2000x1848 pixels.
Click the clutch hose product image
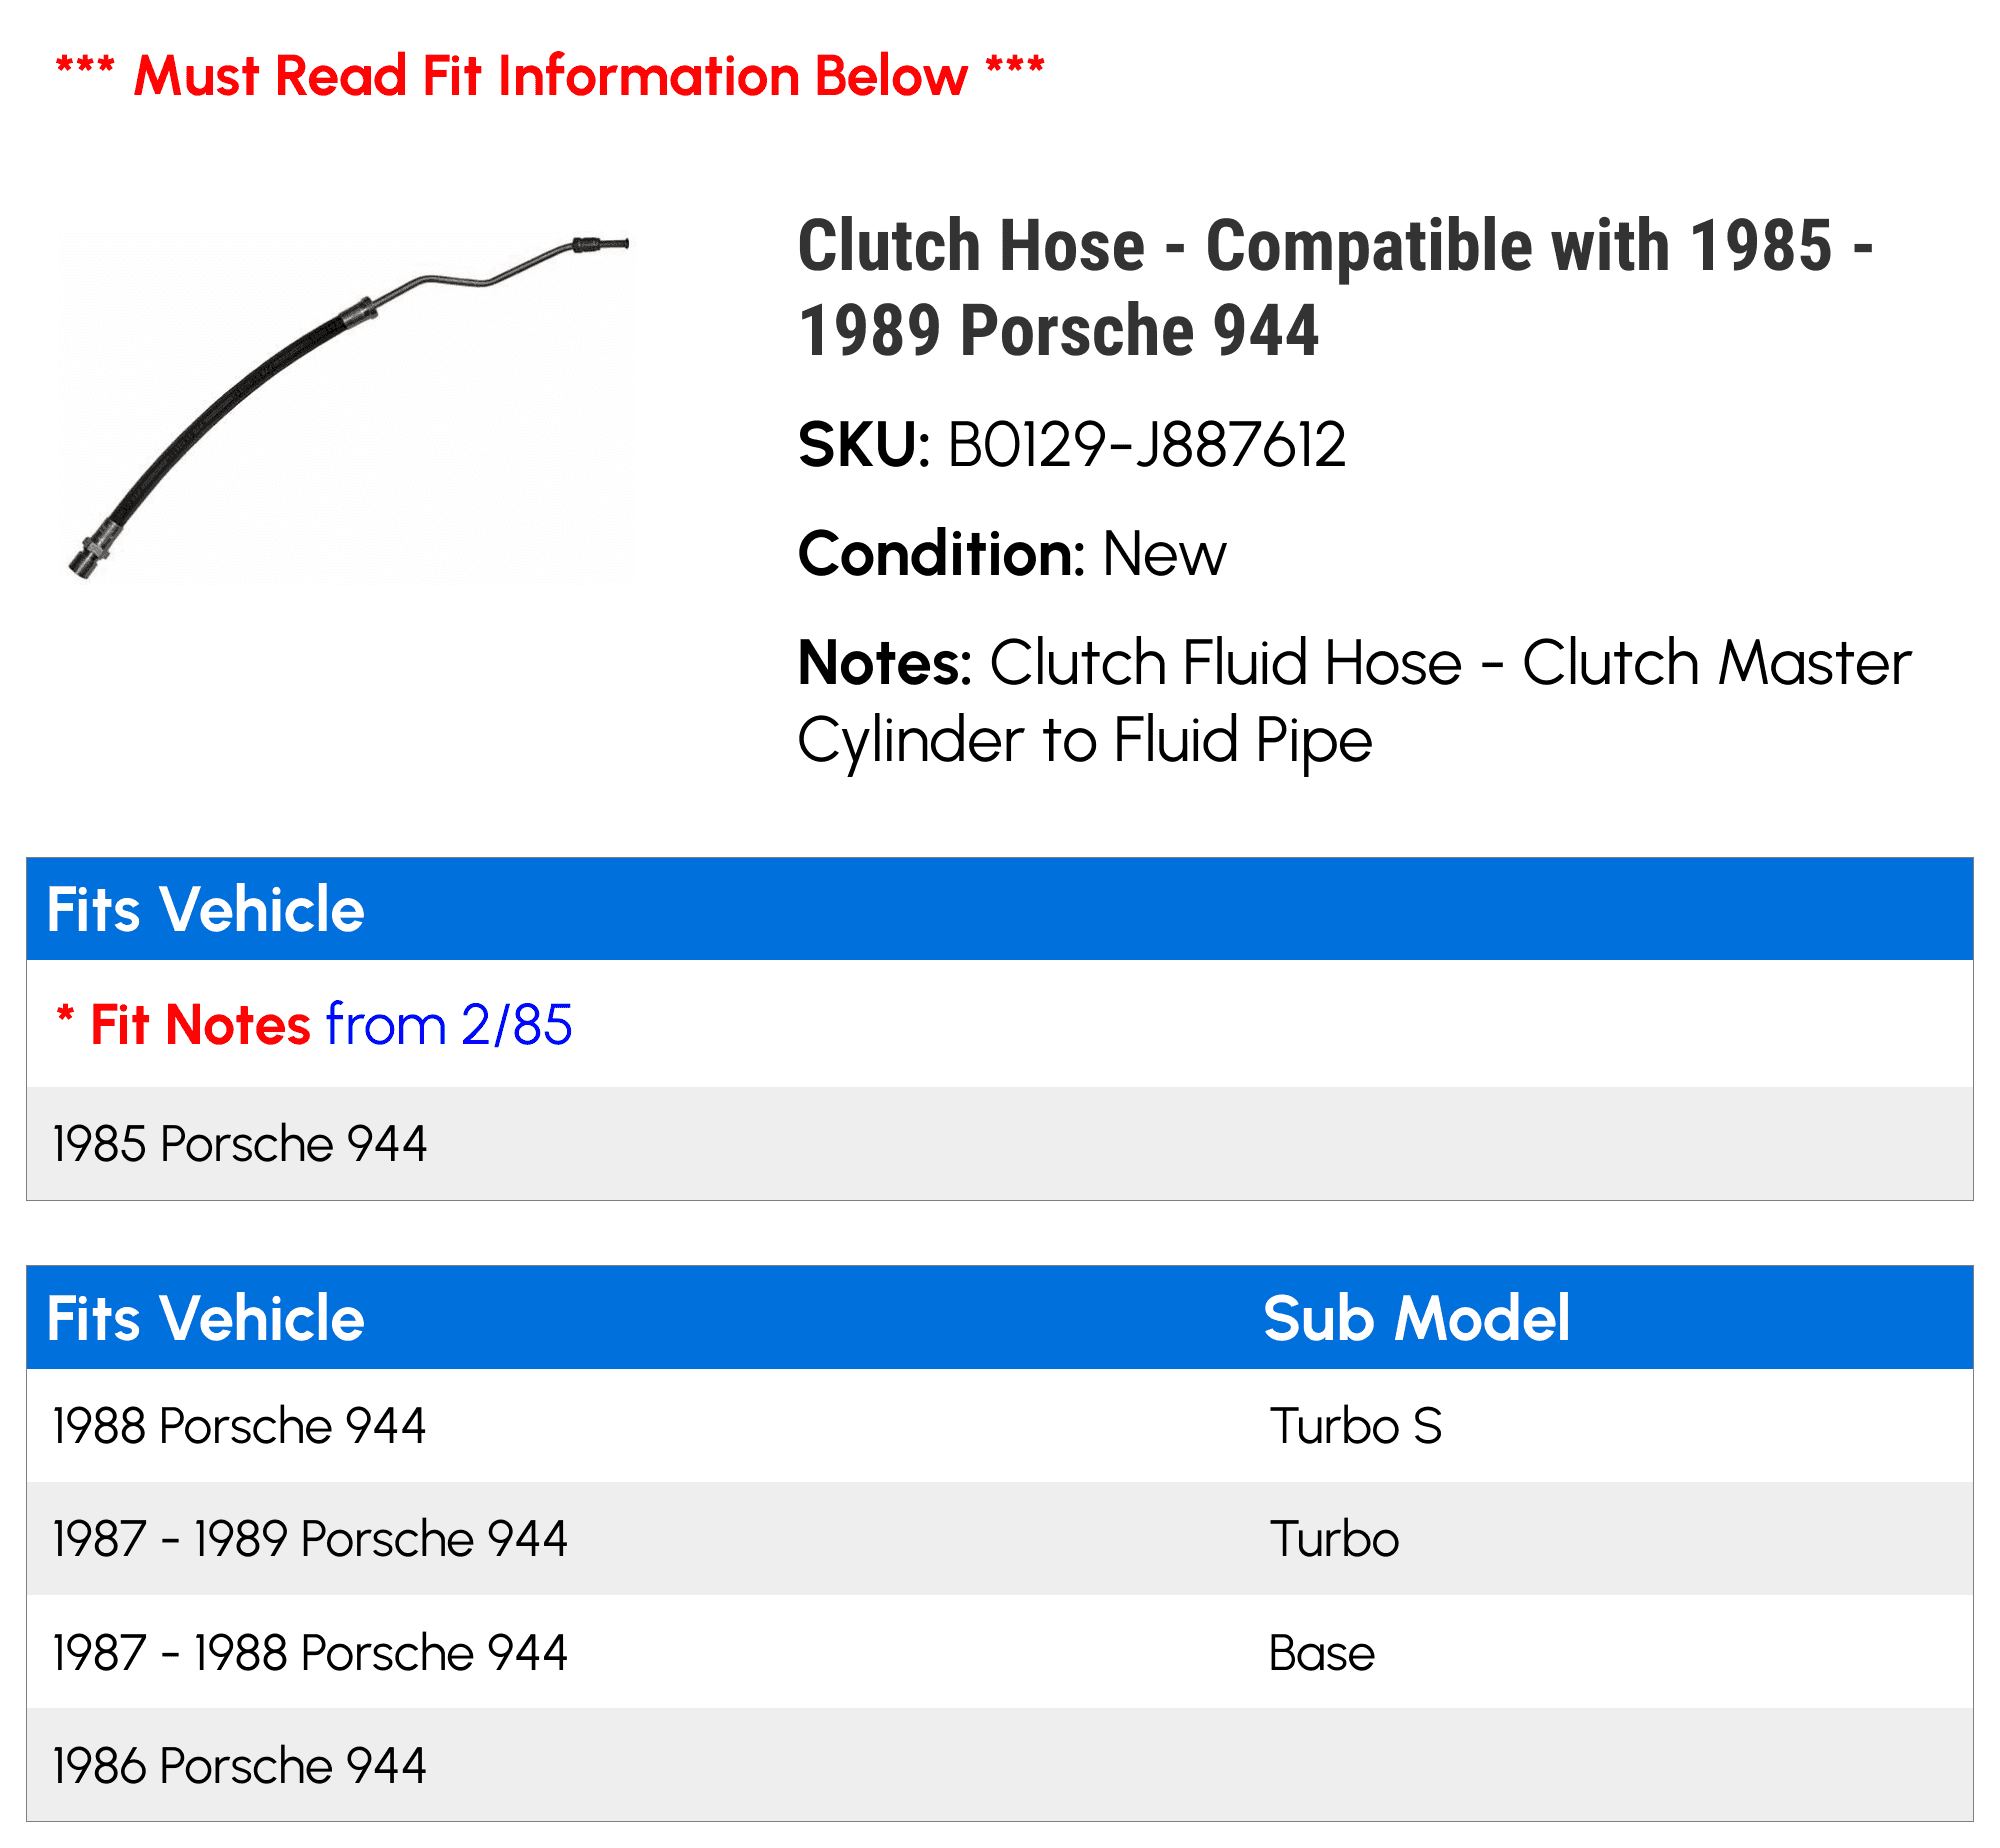point(348,407)
